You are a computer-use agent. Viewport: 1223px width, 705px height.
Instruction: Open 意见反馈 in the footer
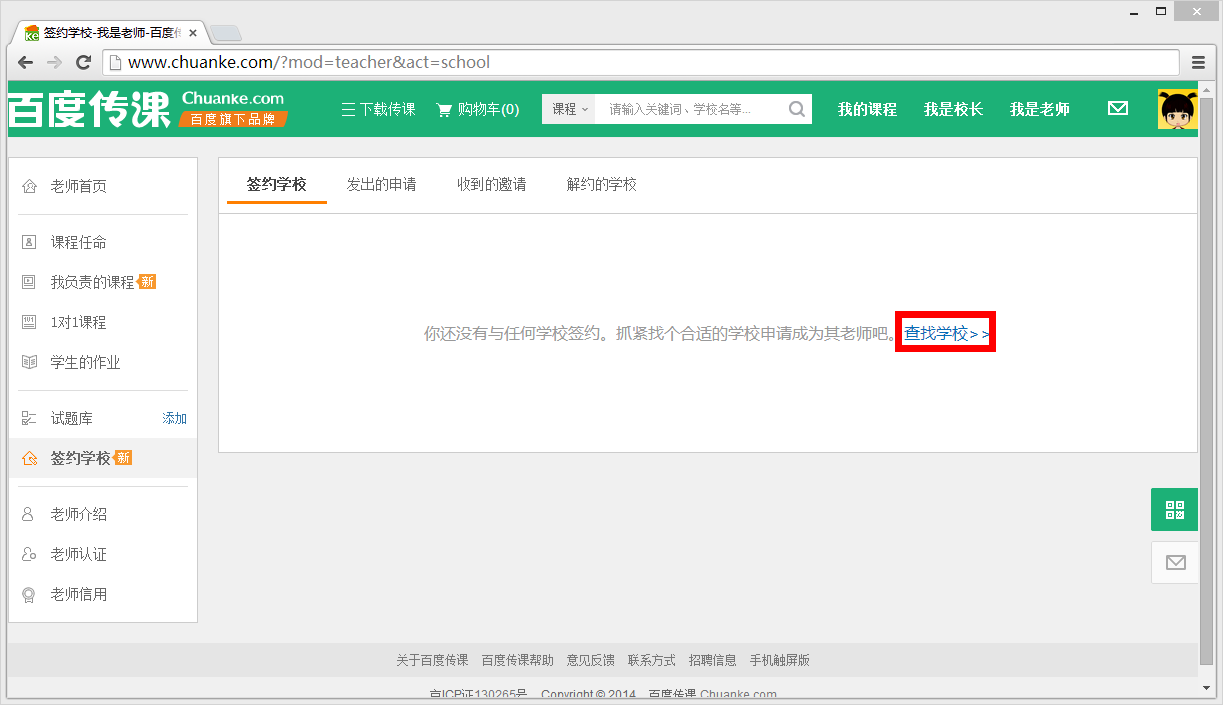590,660
